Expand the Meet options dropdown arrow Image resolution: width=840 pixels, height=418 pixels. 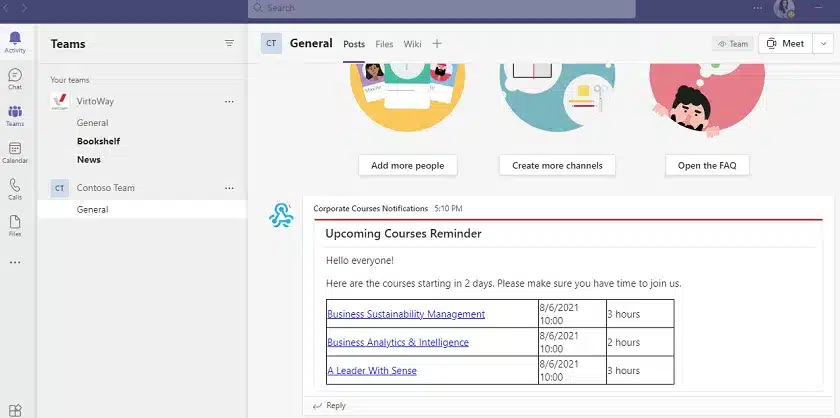click(x=823, y=44)
